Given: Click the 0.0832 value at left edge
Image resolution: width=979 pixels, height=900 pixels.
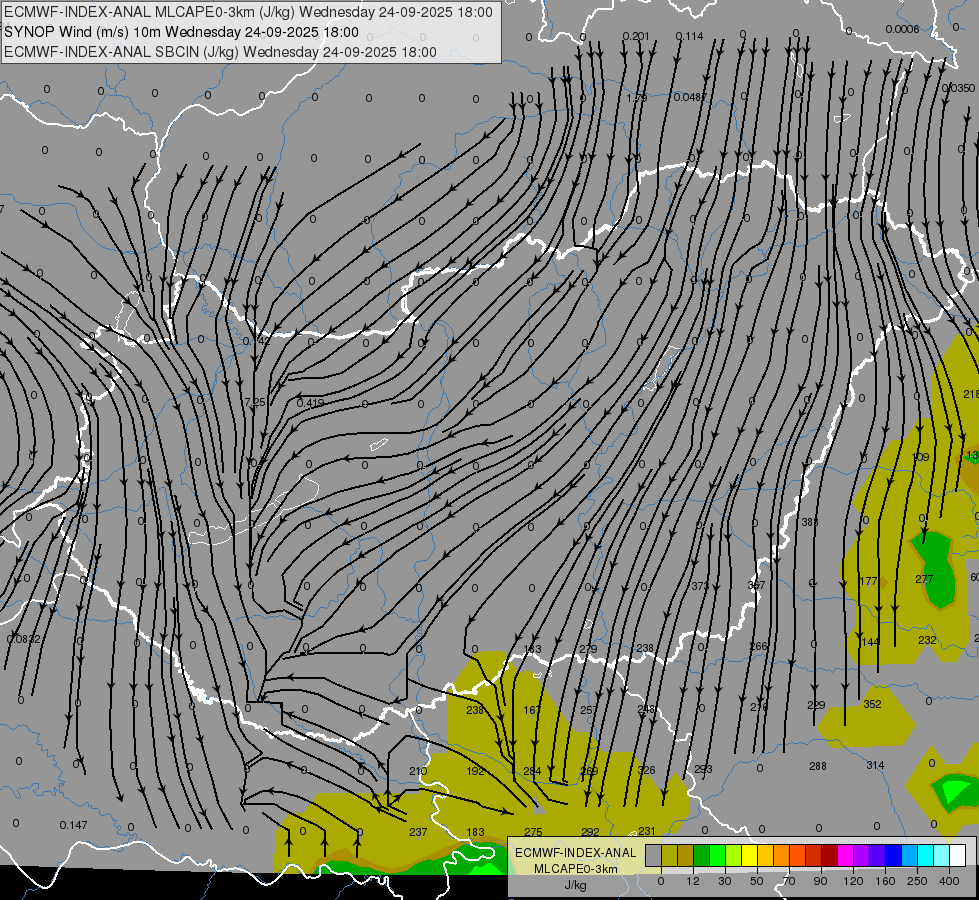Looking at the screenshot, I should [23, 639].
